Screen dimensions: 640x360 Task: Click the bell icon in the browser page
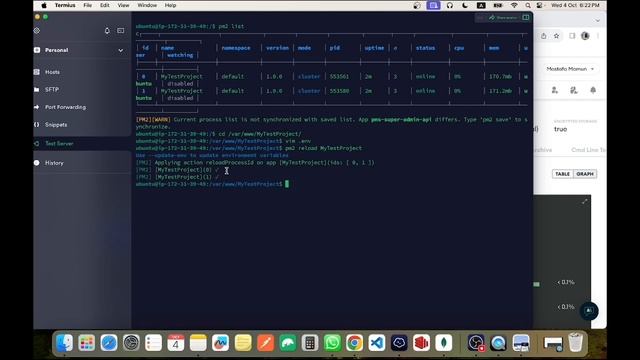coord(593,90)
